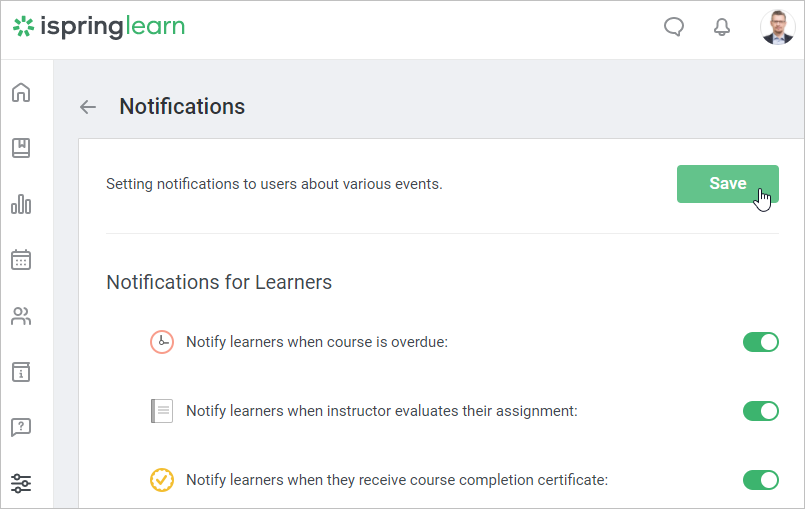The height and width of the screenshot is (509, 805).
Task: Open the Settings sliders icon in sidebar
Action: tap(21, 484)
